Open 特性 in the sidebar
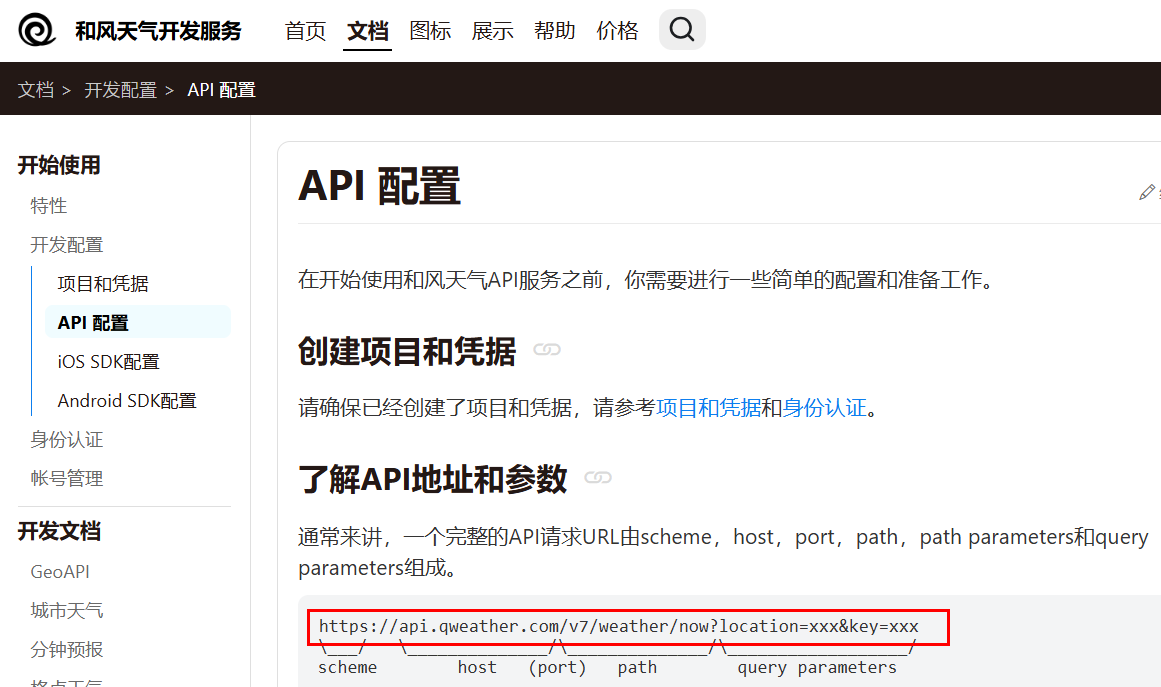This screenshot has height=687, width=1161. 49,206
